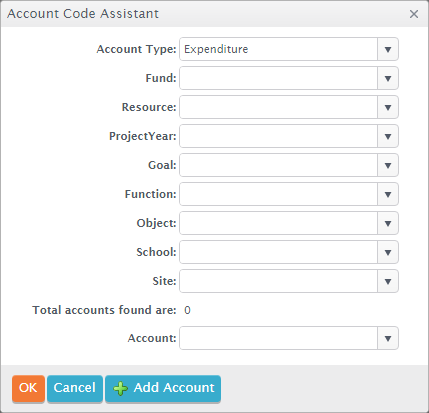The image size is (429, 413).
Task: Open the Function dropdown arrow
Action: point(388,194)
